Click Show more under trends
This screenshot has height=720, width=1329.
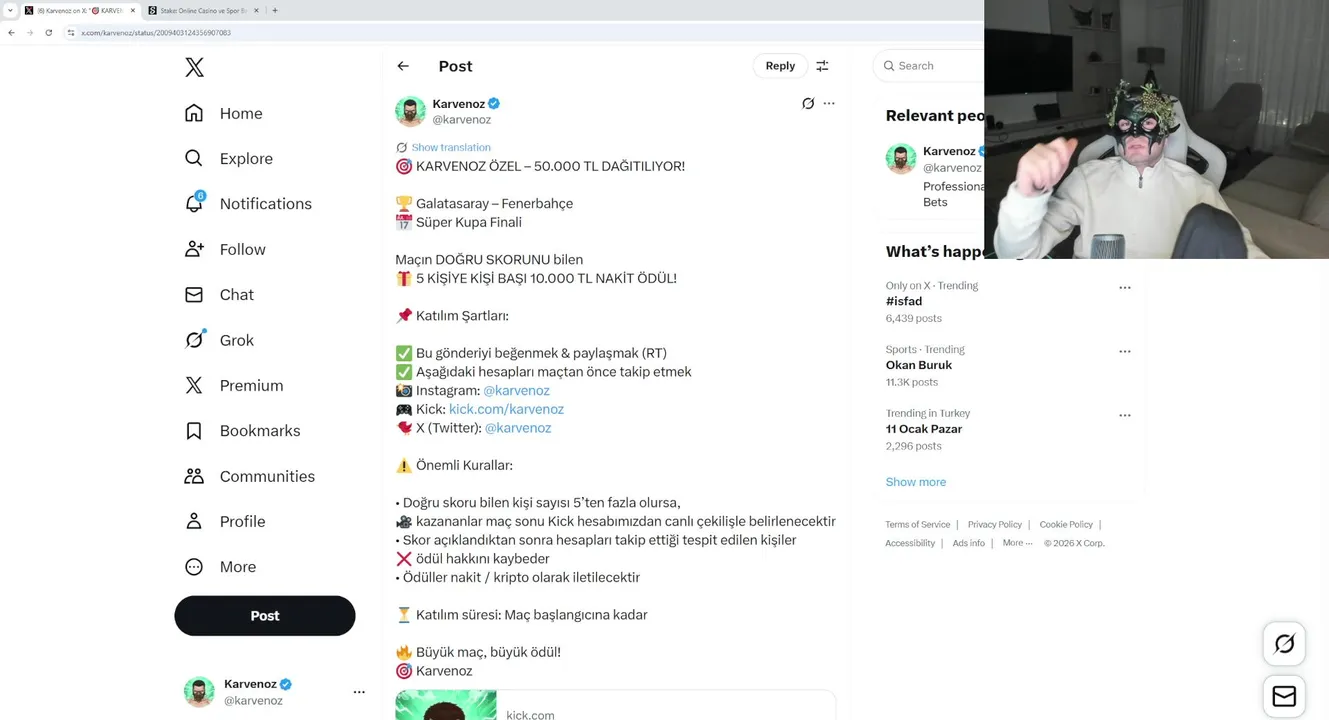coord(915,482)
